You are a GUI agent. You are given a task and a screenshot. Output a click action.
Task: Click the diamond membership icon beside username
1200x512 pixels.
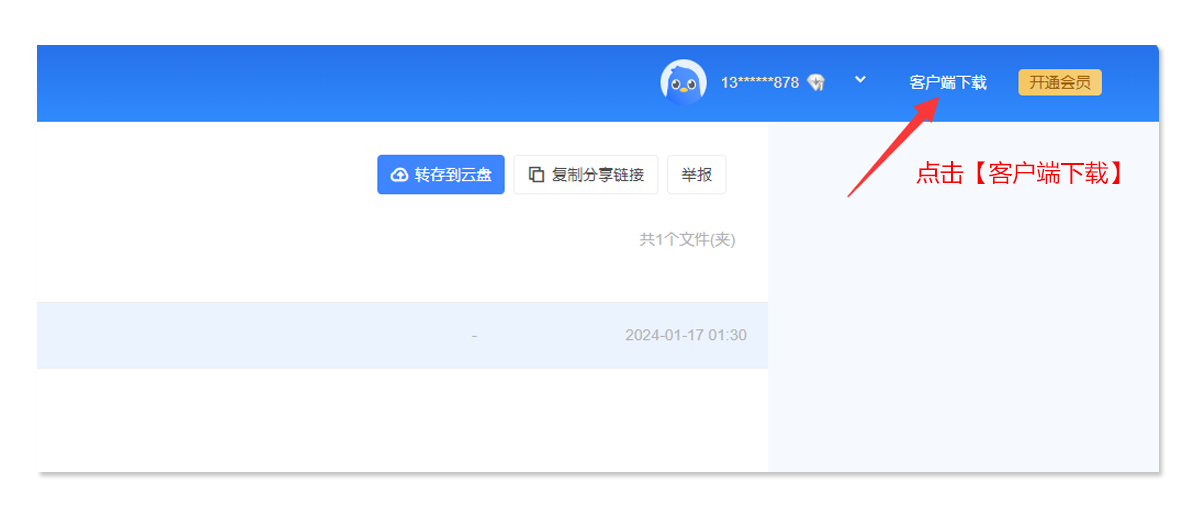pos(816,83)
